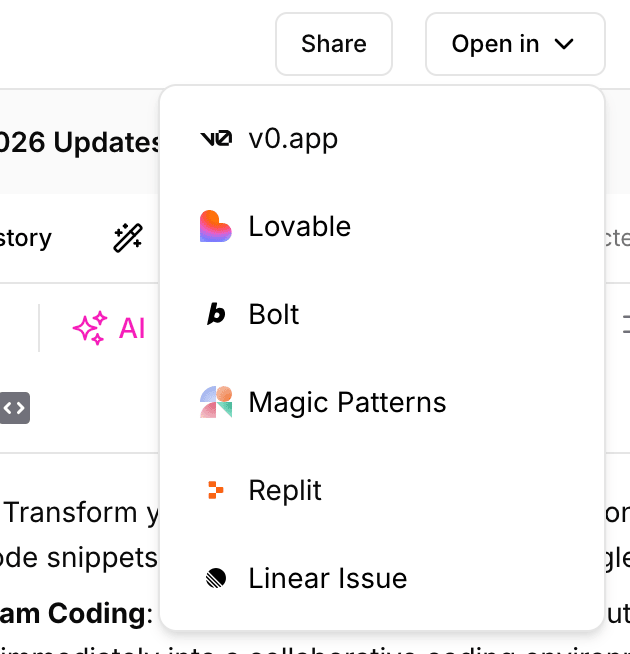Select v0.app from menu
The image size is (630, 654).
coord(293,139)
